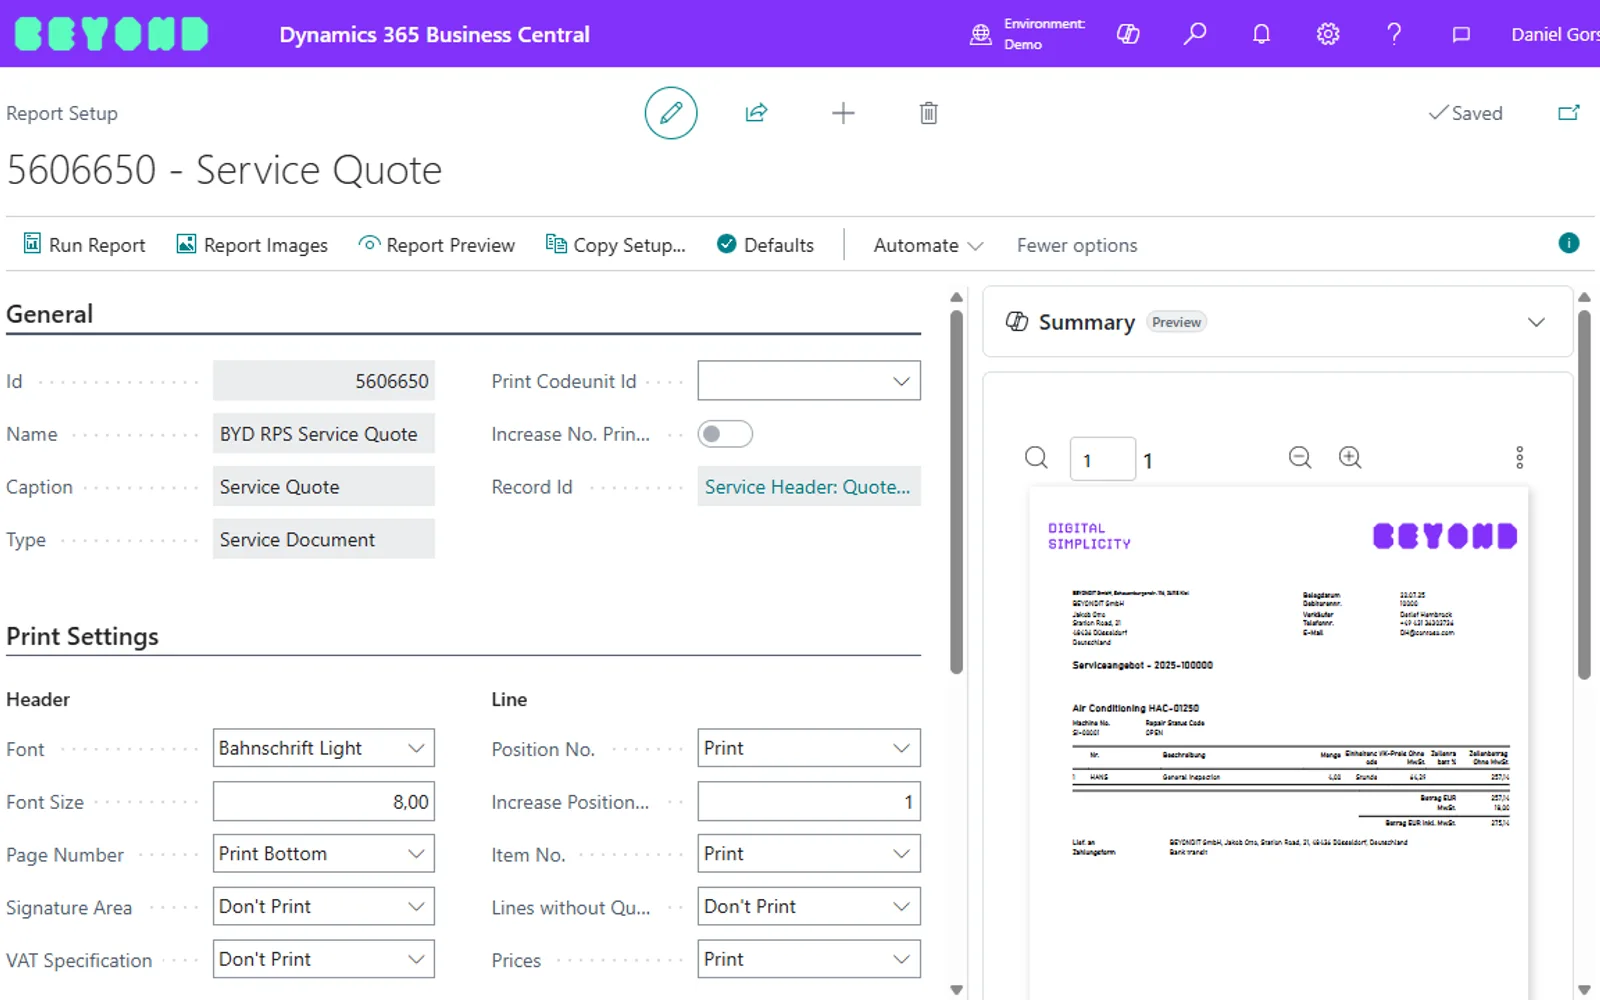1600x1000 pixels.
Task: Click preview page number box
Action: (1103, 460)
